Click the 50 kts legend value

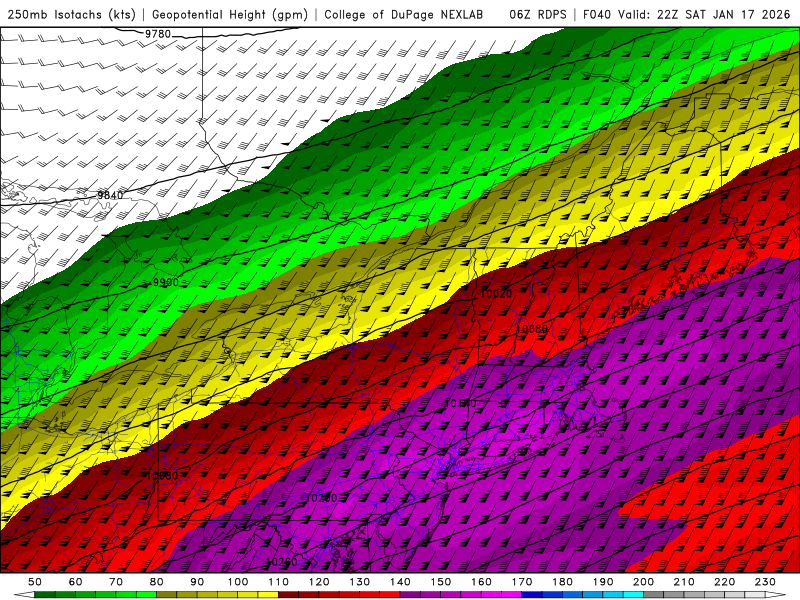pos(35,582)
